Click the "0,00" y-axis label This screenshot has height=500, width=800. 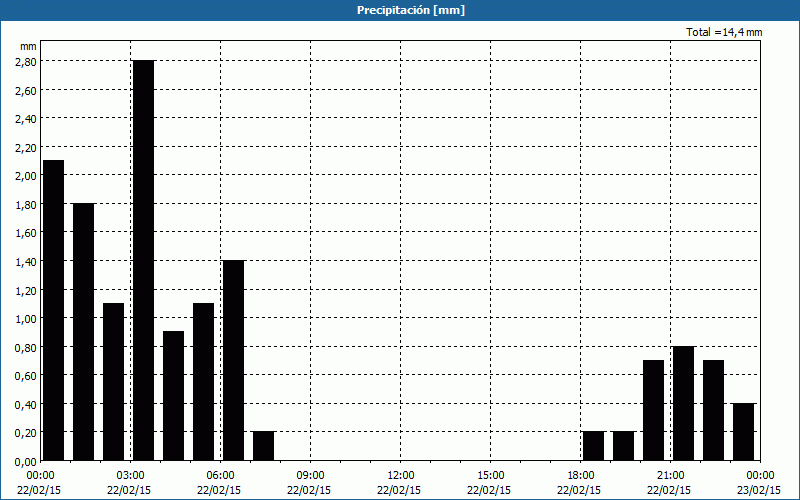tap(27, 462)
